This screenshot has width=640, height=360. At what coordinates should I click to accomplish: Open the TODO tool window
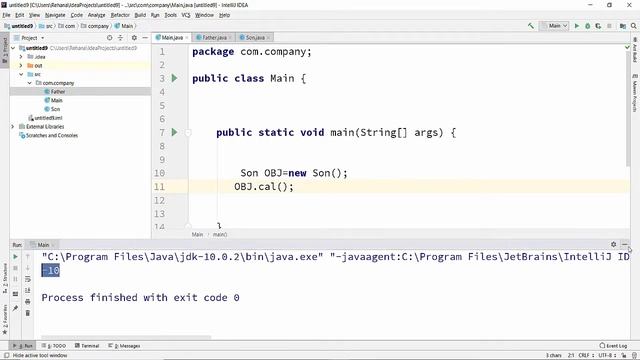point(54,346)
